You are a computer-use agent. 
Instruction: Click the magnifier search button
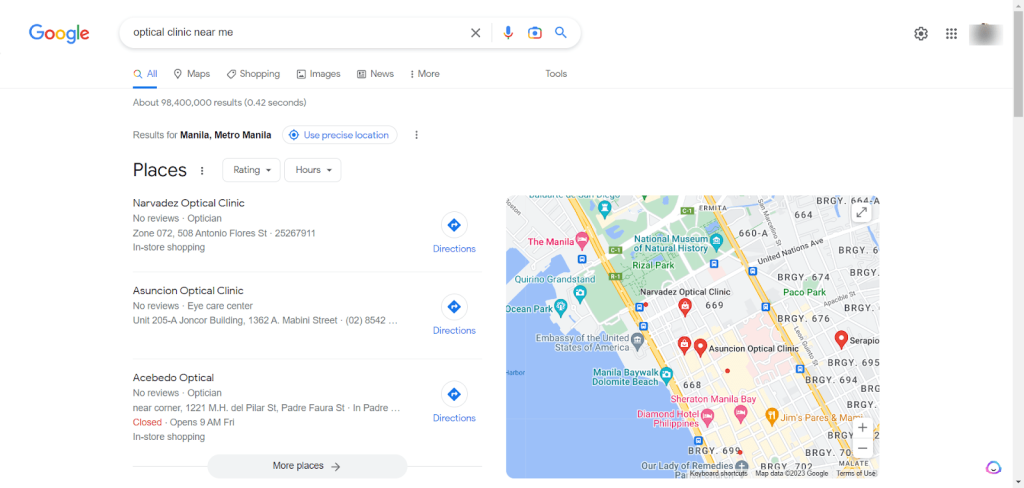point(561,33)
